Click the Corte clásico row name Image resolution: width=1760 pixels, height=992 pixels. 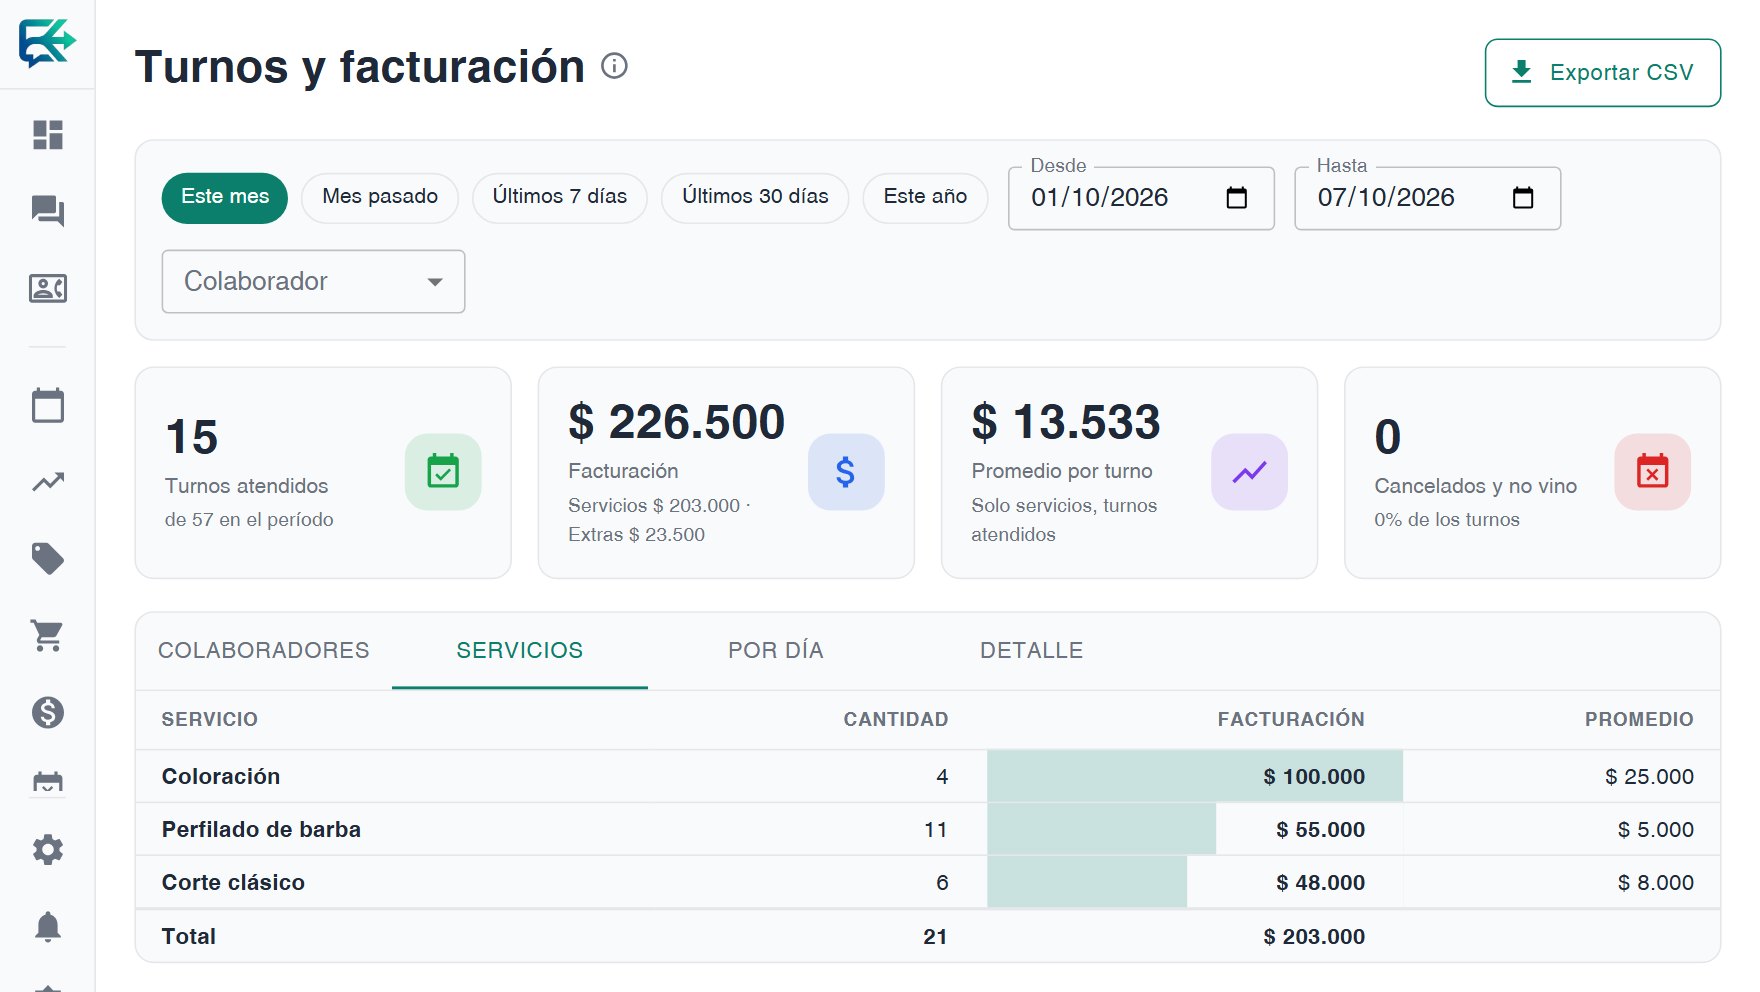[x=233, y=883]
